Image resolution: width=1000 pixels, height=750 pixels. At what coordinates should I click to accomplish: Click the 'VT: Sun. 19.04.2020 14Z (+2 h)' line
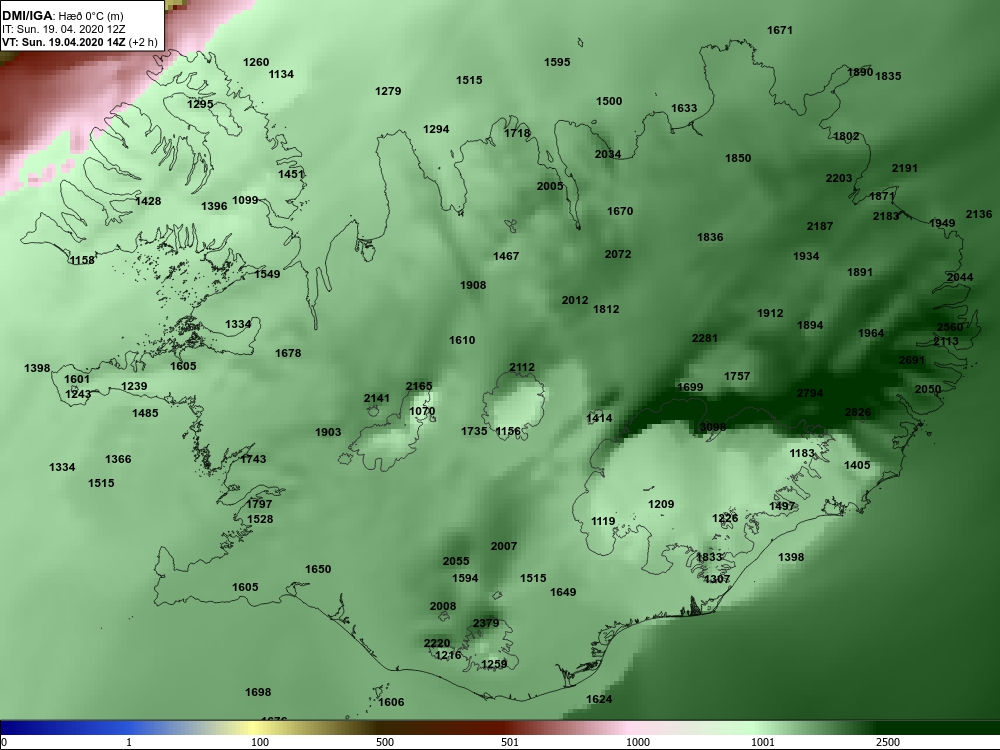point(80,42)
